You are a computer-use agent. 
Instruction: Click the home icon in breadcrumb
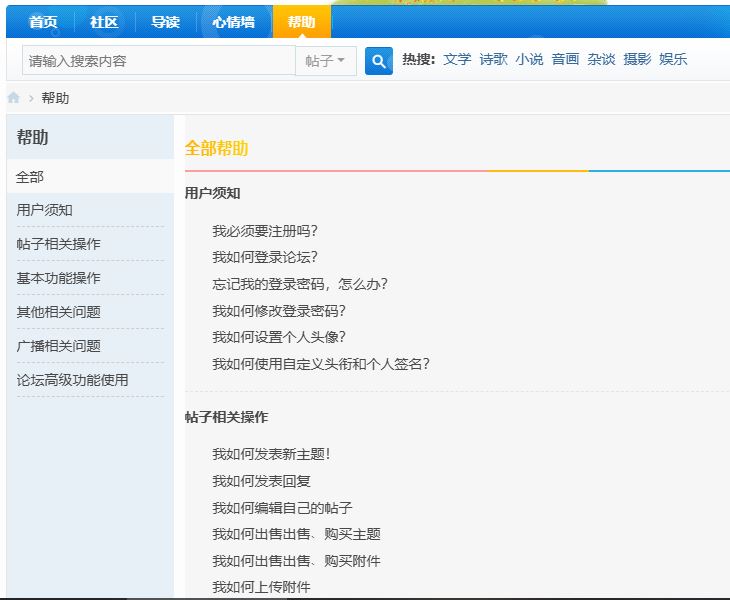14,98
